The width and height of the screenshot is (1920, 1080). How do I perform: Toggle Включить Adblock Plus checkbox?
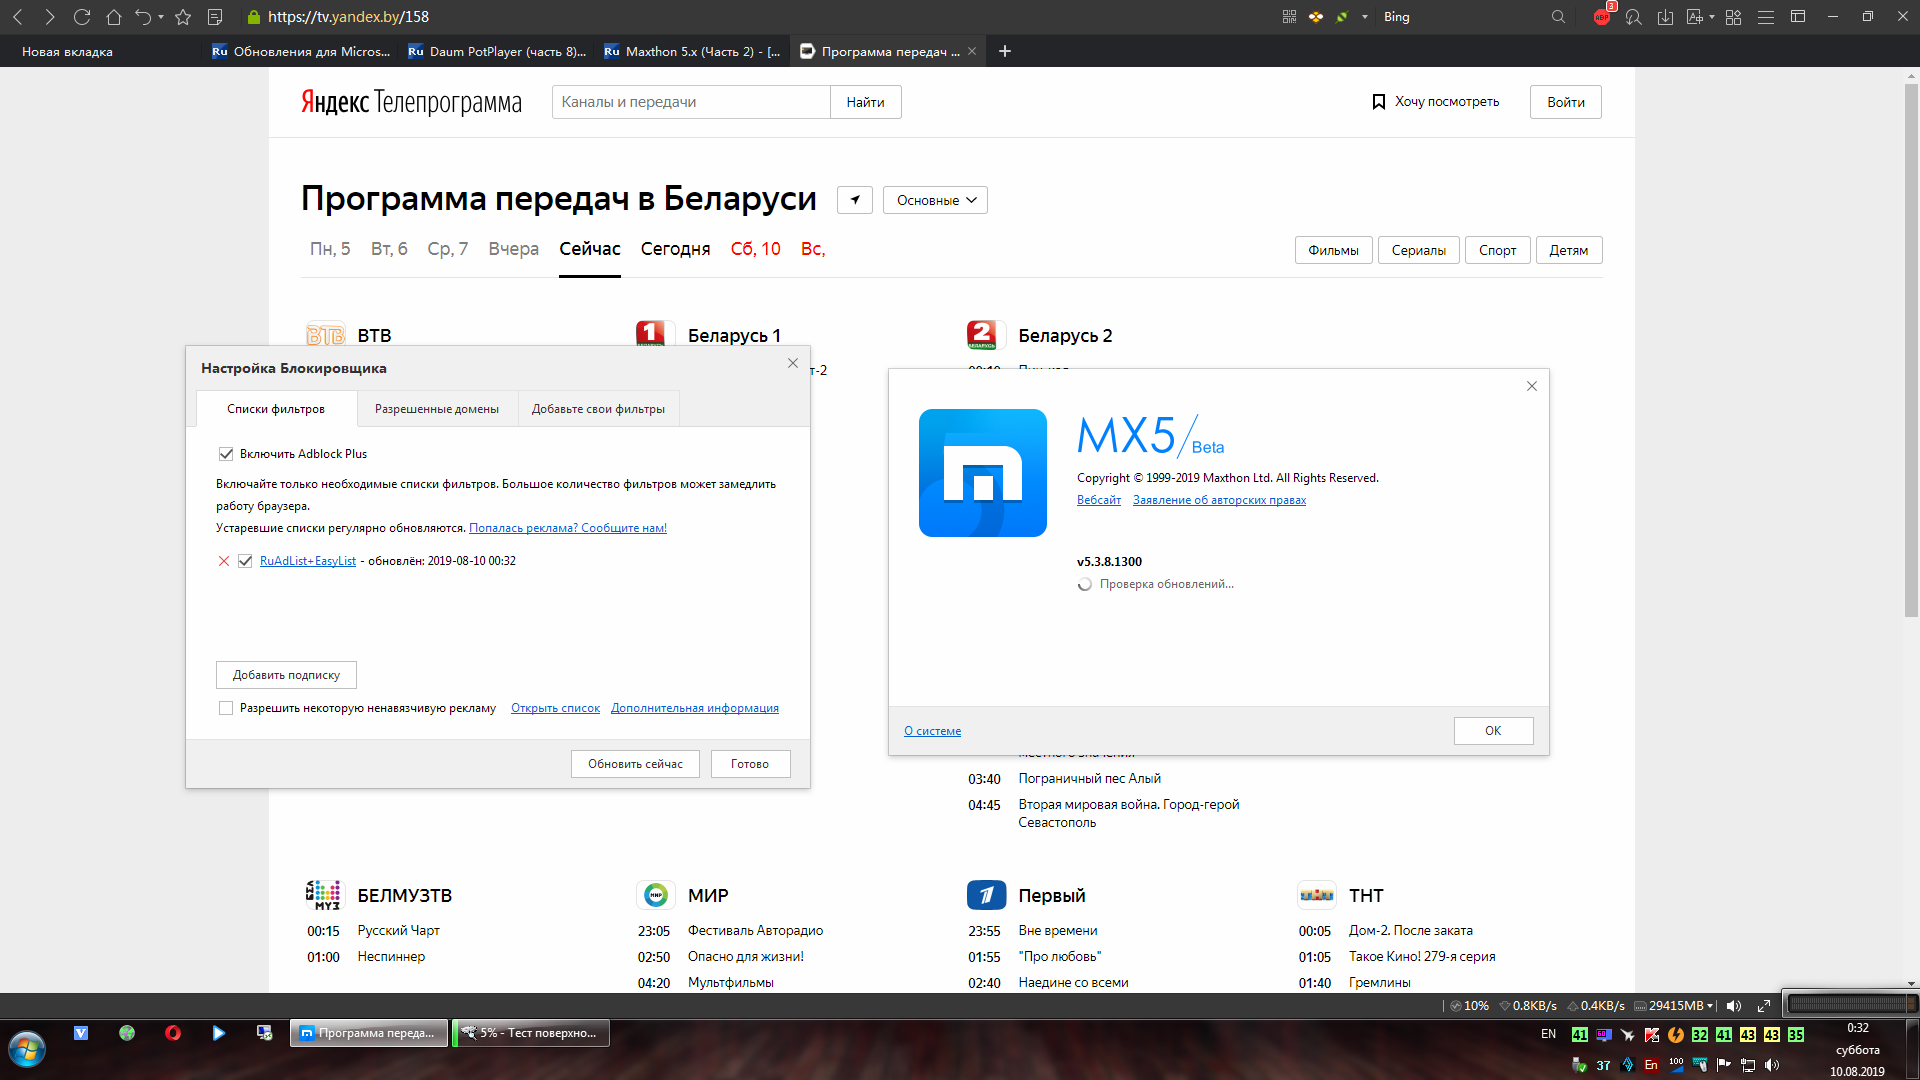click(x=226, y=454)
